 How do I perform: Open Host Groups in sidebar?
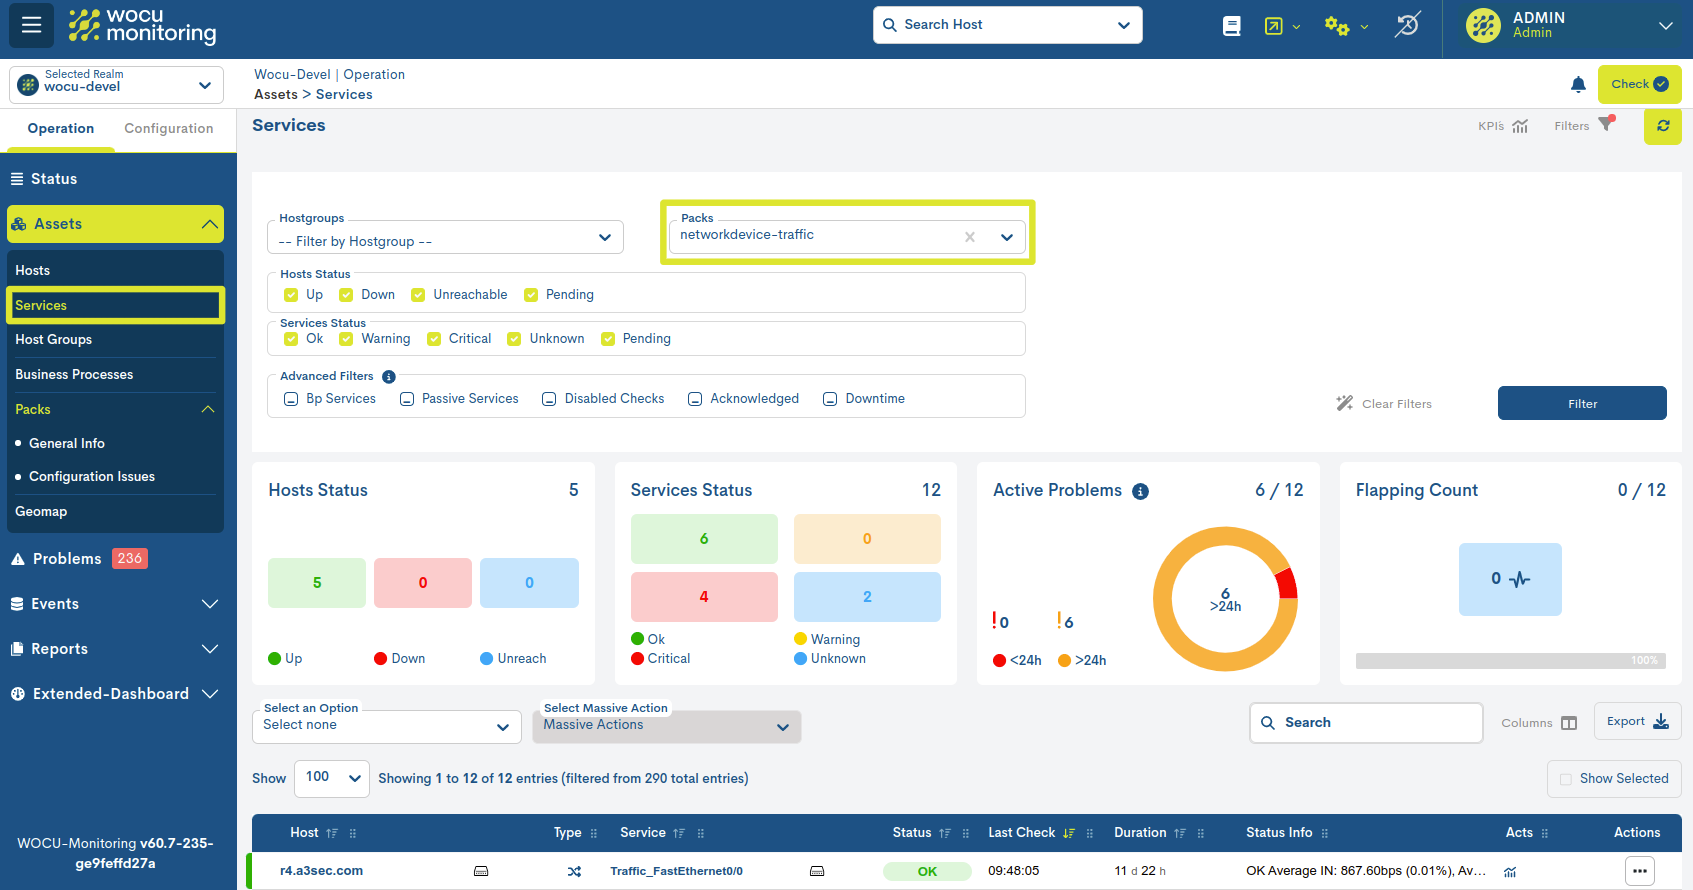click(54, 340)
